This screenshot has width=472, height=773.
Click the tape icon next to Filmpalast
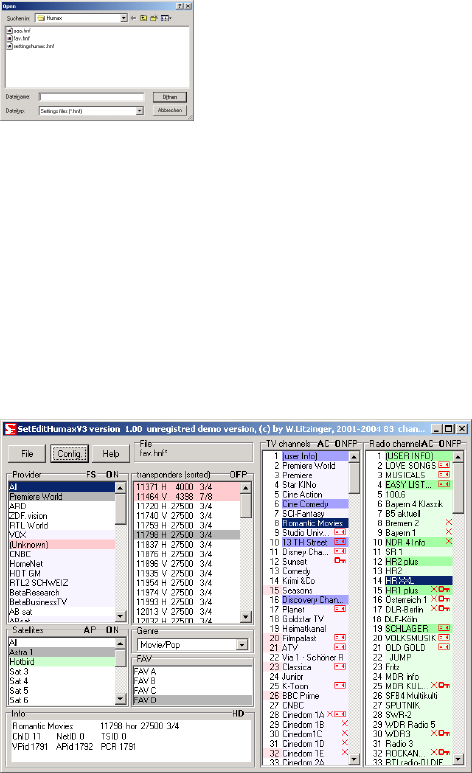coord(340,638)
